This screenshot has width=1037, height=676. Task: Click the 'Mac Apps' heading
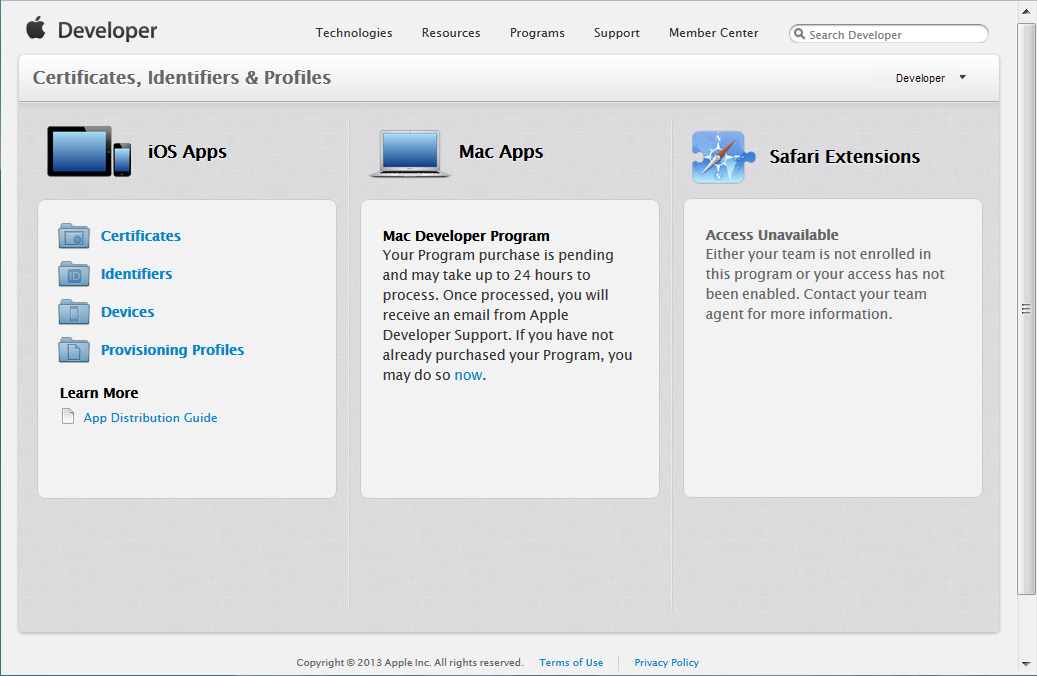click(501, 151)
